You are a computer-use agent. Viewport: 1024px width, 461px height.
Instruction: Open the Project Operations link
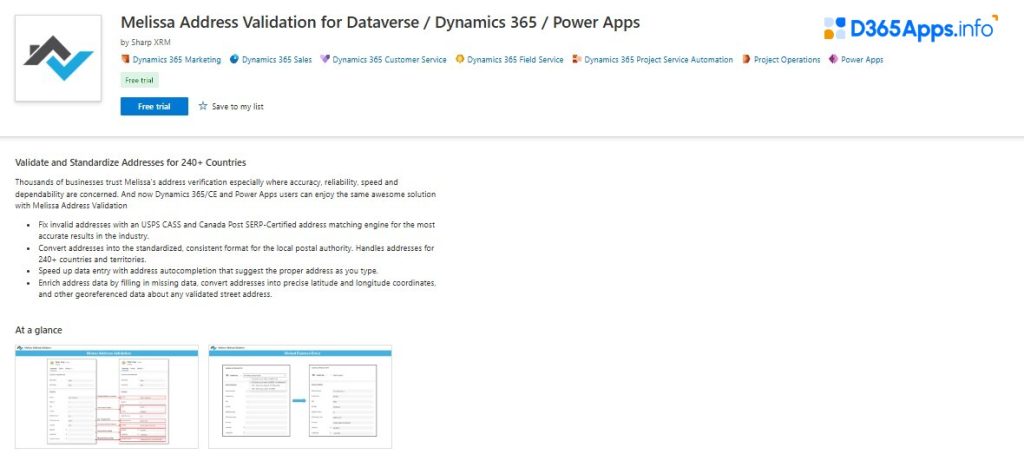pos(787,59)
